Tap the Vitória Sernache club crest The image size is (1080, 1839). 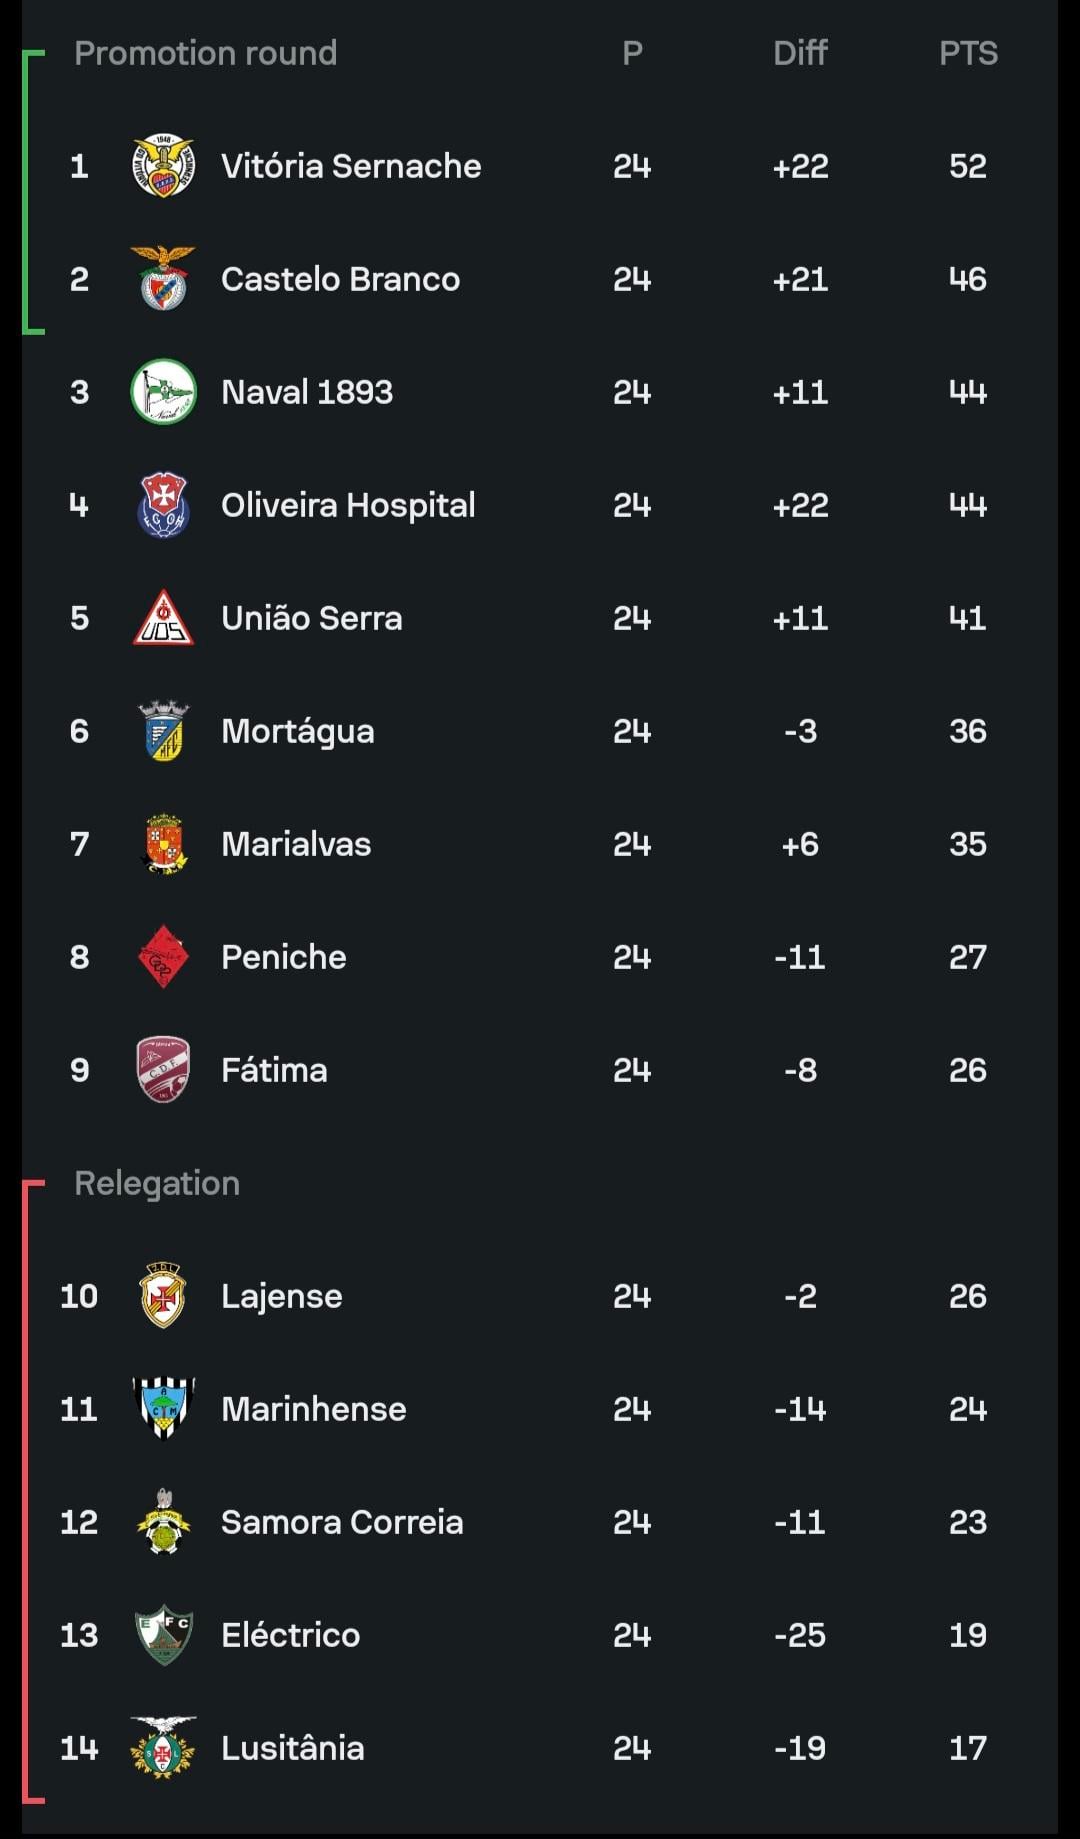[x=163, y=166]
